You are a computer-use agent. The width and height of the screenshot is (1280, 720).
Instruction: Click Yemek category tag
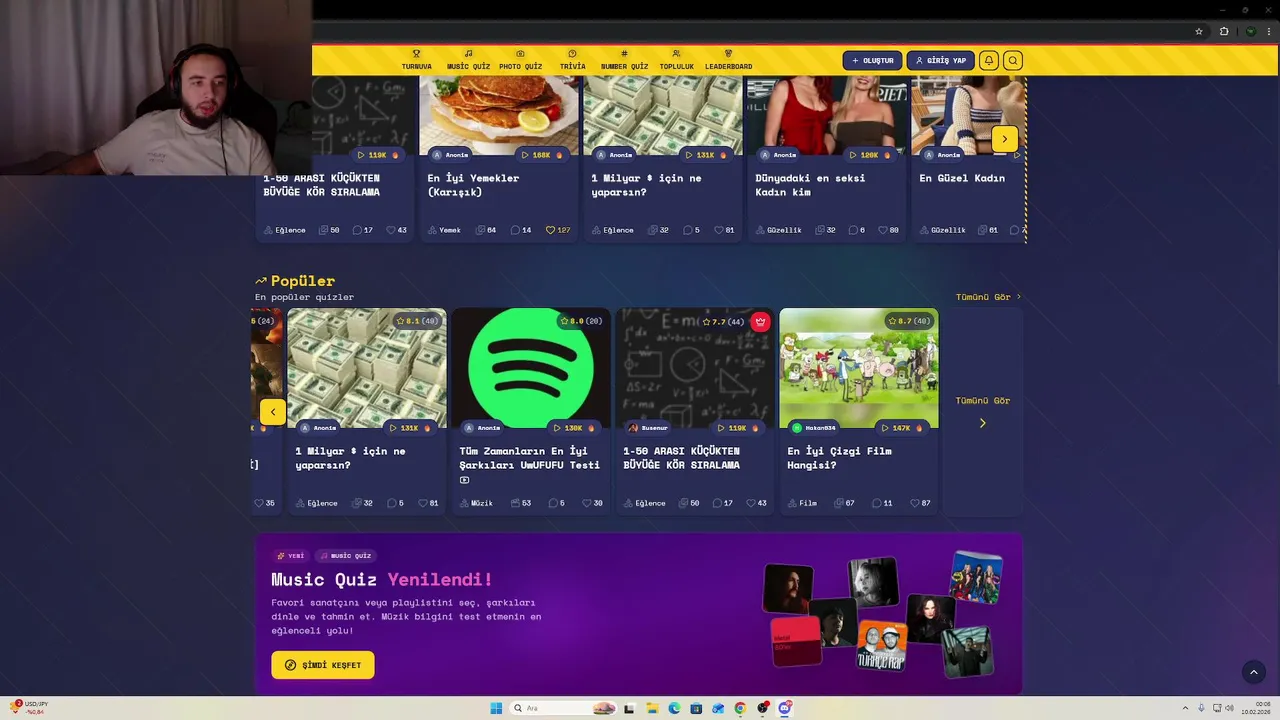pyautogui.click(x=444, y=230)
